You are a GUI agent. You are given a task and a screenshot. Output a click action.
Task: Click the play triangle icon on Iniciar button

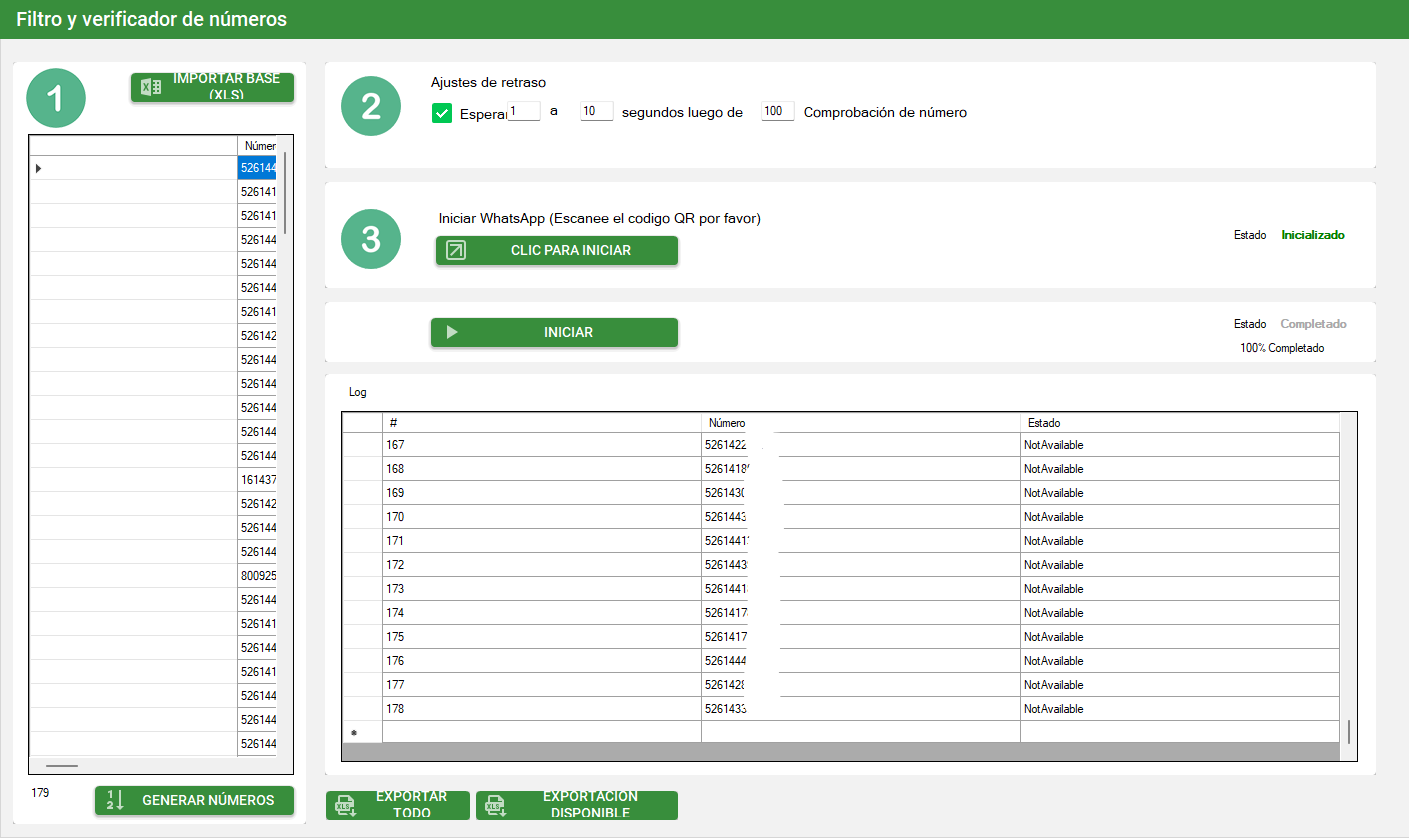452,332
